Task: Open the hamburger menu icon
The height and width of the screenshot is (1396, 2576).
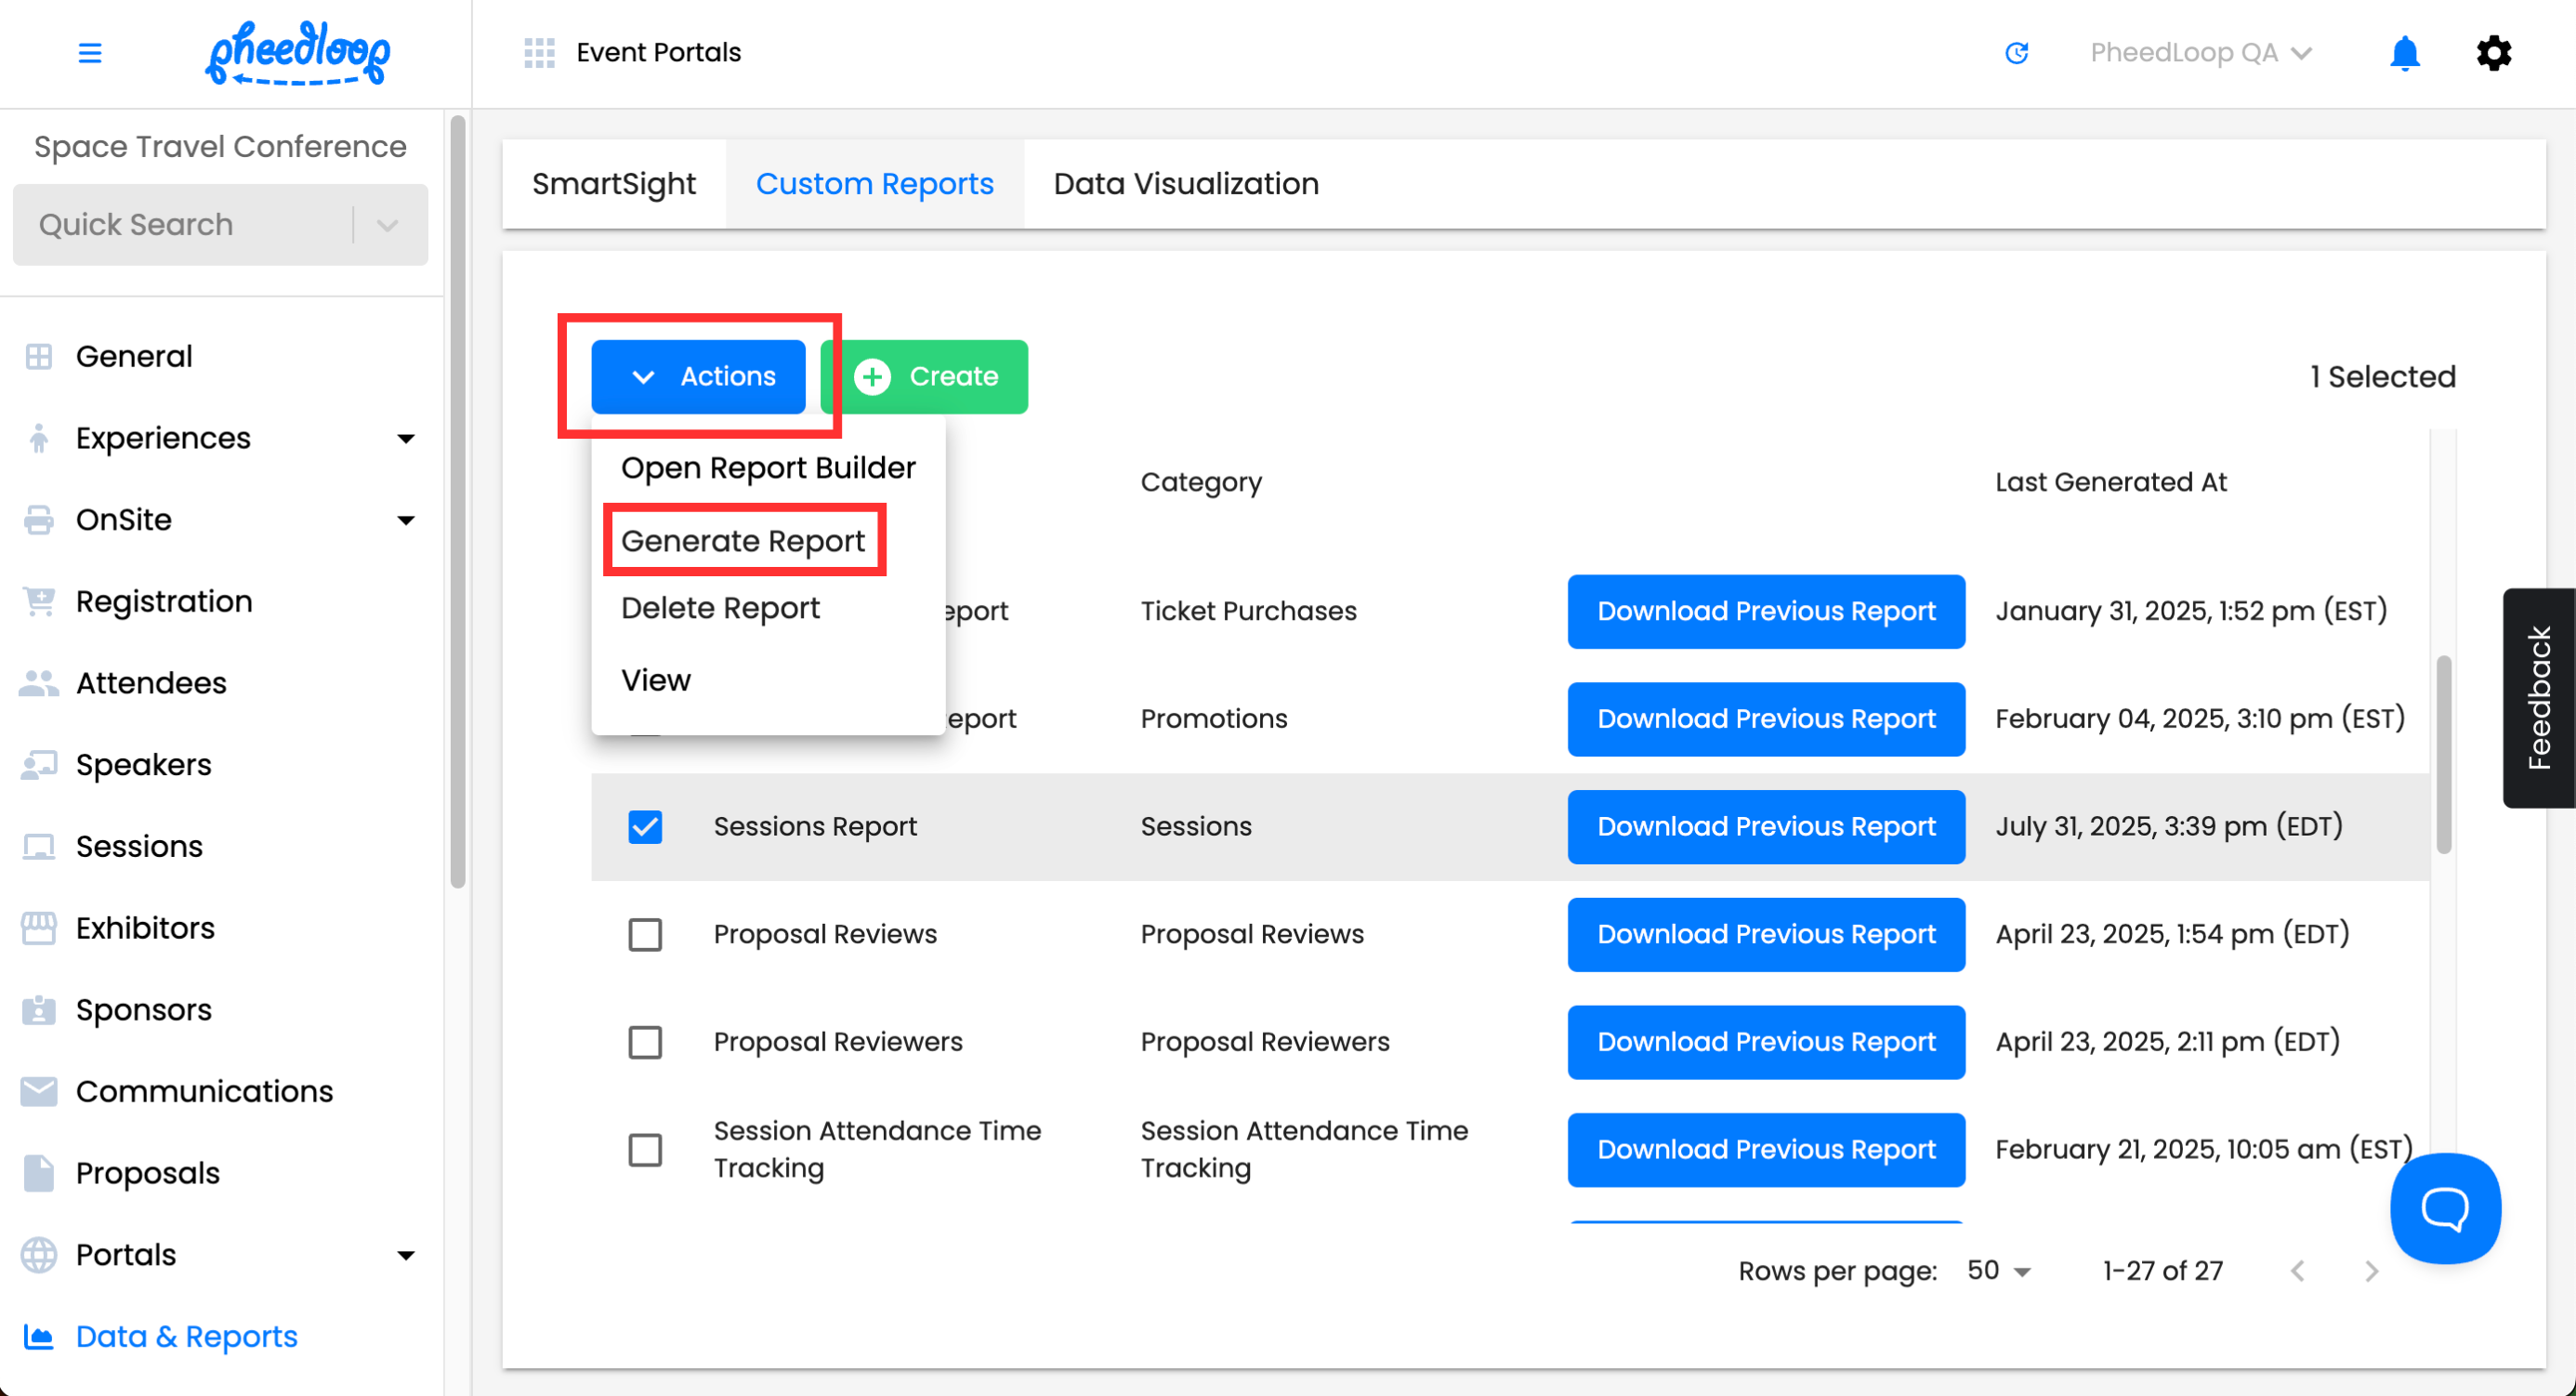Action: point(90,52)
